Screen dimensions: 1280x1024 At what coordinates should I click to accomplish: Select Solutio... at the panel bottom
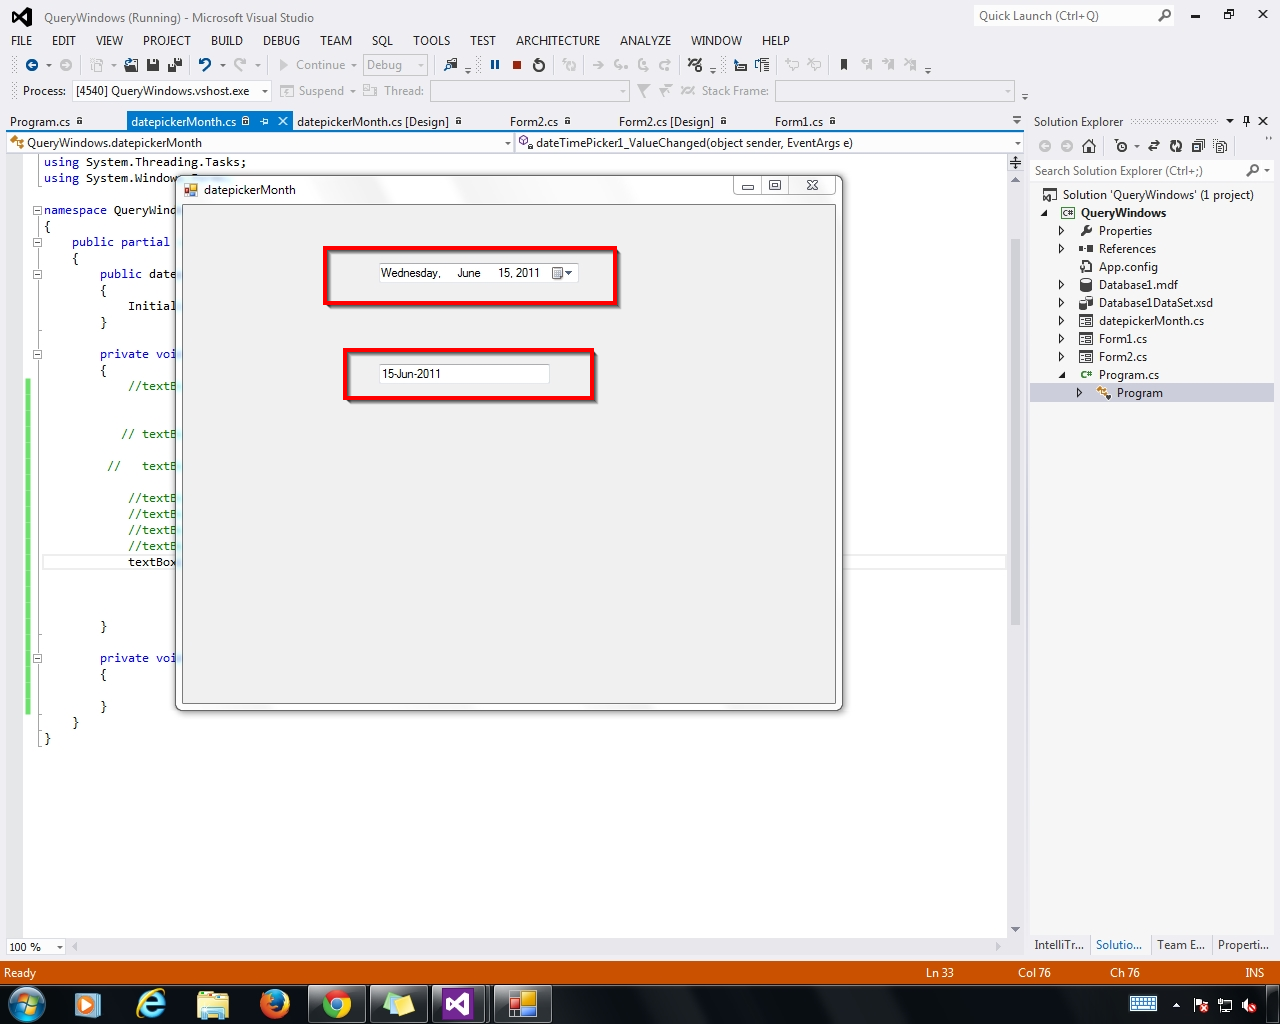1119,945
